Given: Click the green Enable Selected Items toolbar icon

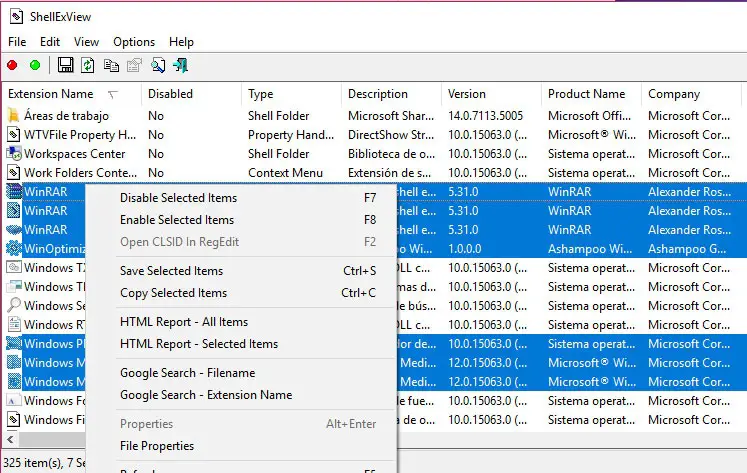Looking at the screenshot, I should coord(35,66).
